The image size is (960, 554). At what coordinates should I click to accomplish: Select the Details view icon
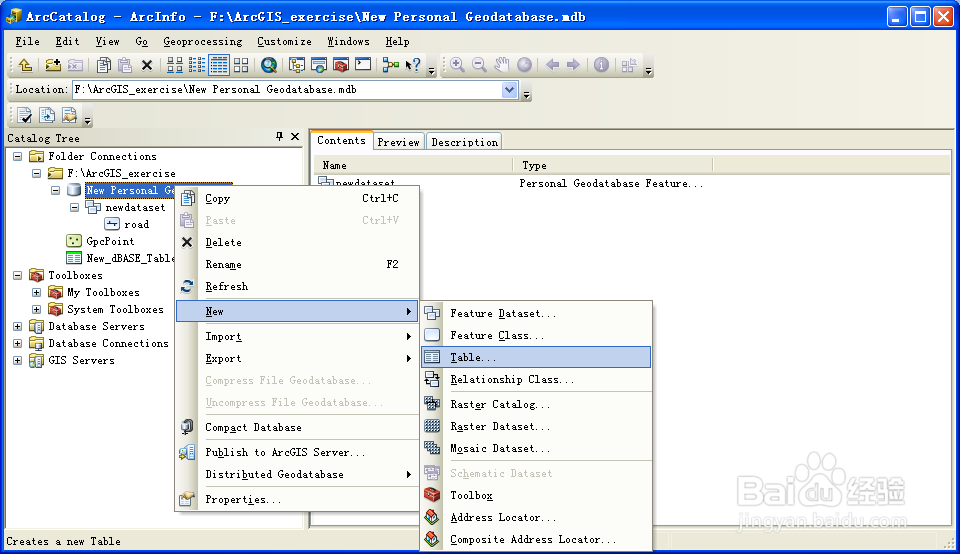[219, 65]
